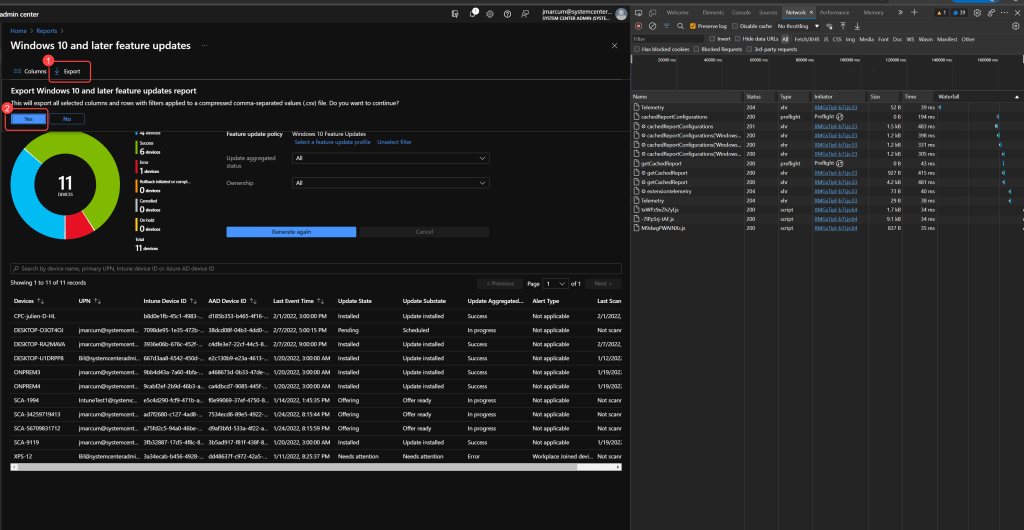The image size is (1024, 530).
Task: Click the Select a feature update profile link
Action: tap(332, 142)
